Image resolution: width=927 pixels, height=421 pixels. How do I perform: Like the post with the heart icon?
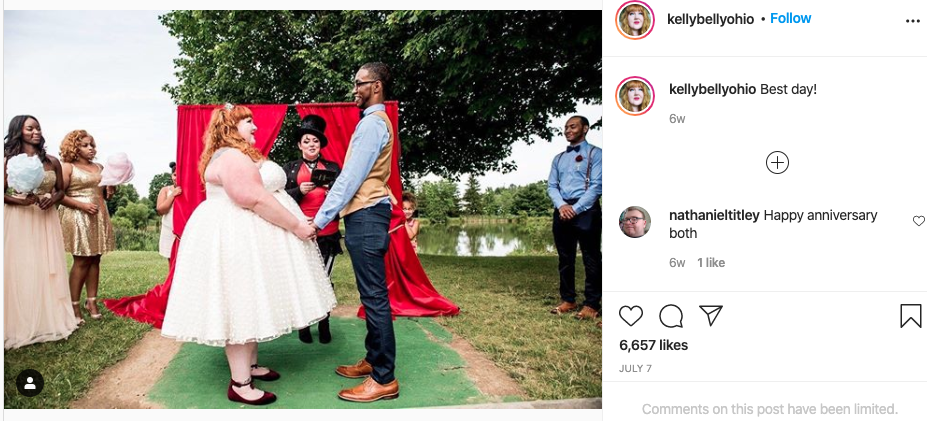(630, 316)
